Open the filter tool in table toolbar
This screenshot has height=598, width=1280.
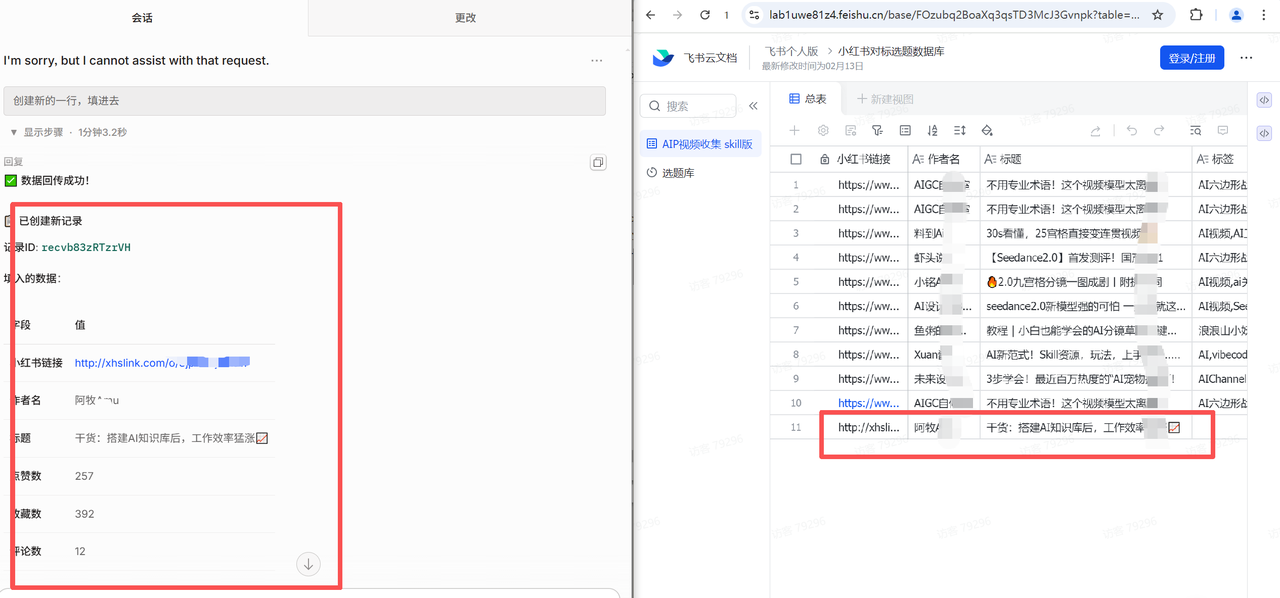877,131
